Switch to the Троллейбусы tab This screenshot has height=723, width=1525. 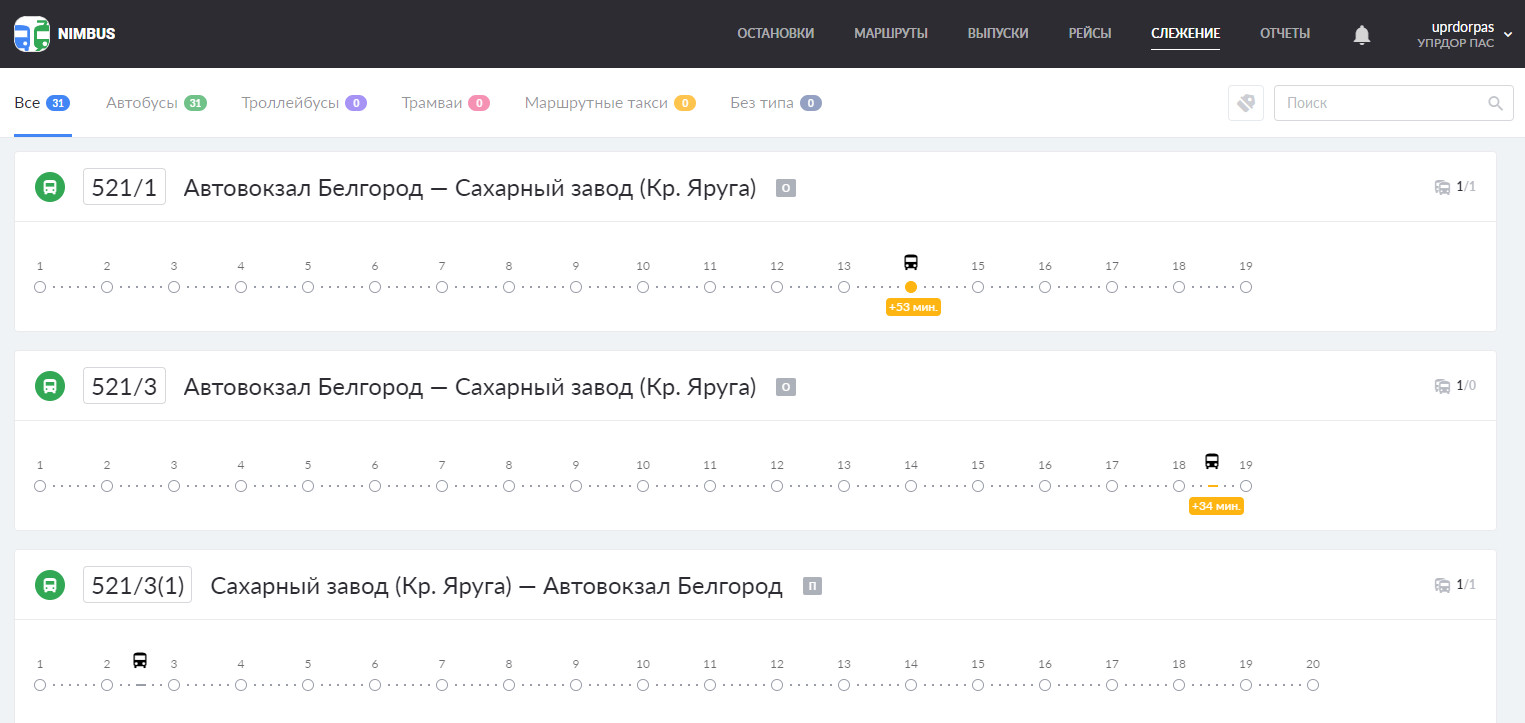pos(304,103)
